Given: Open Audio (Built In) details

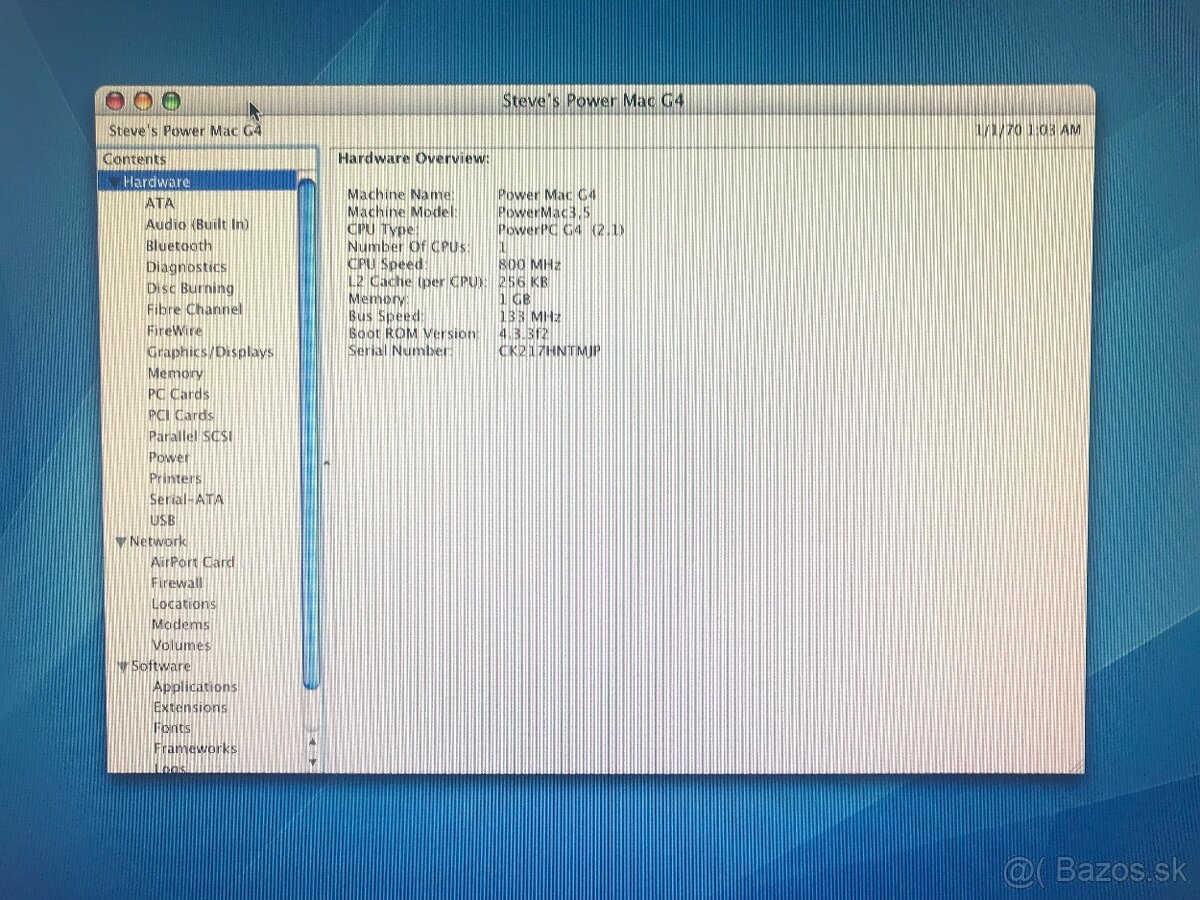Looking at the screenshot, I should (x=197, y=225).
